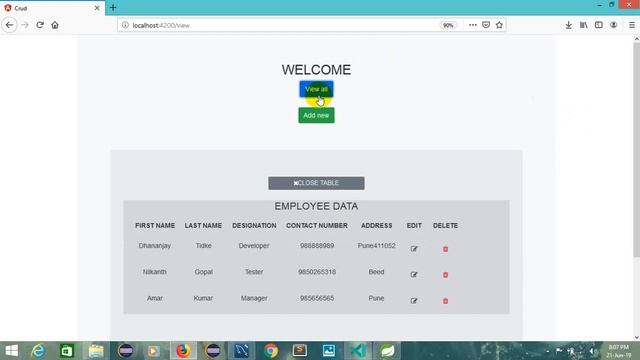Toggle the sidebar view
Viewport: 640px width, 360px height.
599,25
